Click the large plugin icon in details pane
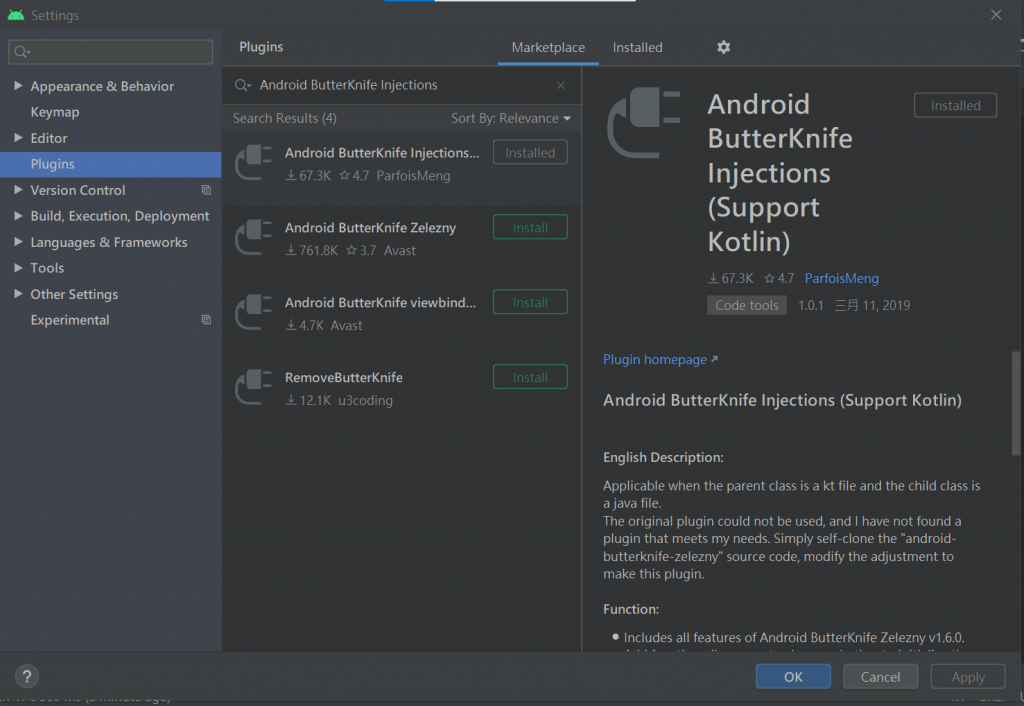The image size is (1024, 706). coord(644,123)
